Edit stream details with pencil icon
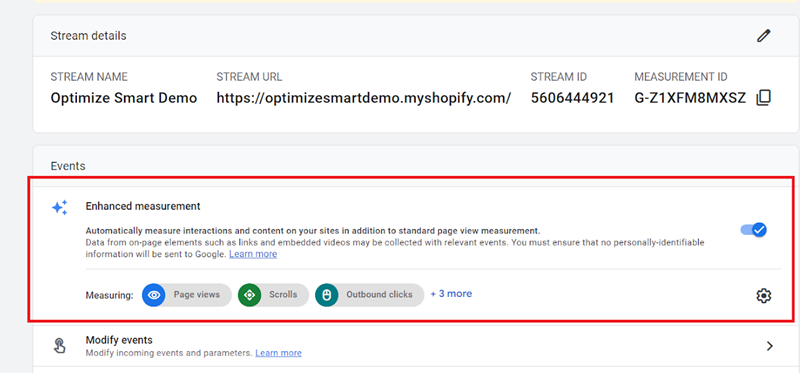The height and width of the screenshot is (373, 800). tap(763, 36)
